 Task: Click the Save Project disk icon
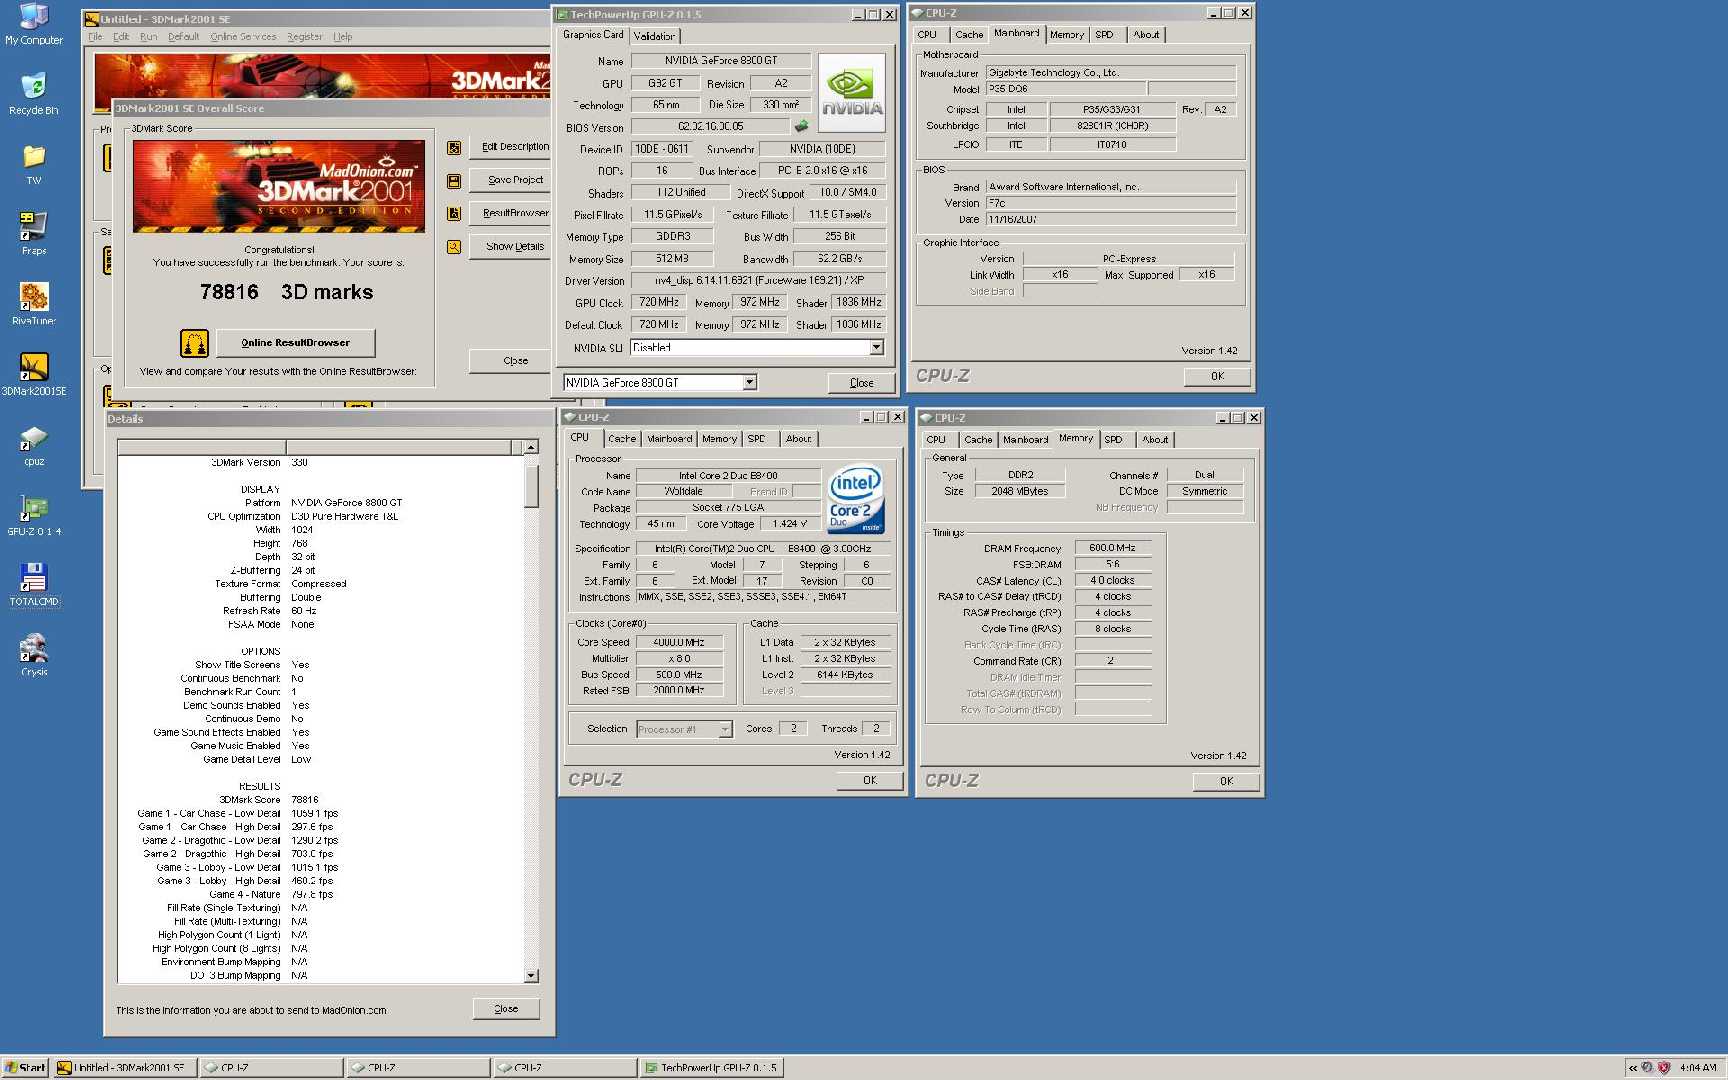point(454,181)
